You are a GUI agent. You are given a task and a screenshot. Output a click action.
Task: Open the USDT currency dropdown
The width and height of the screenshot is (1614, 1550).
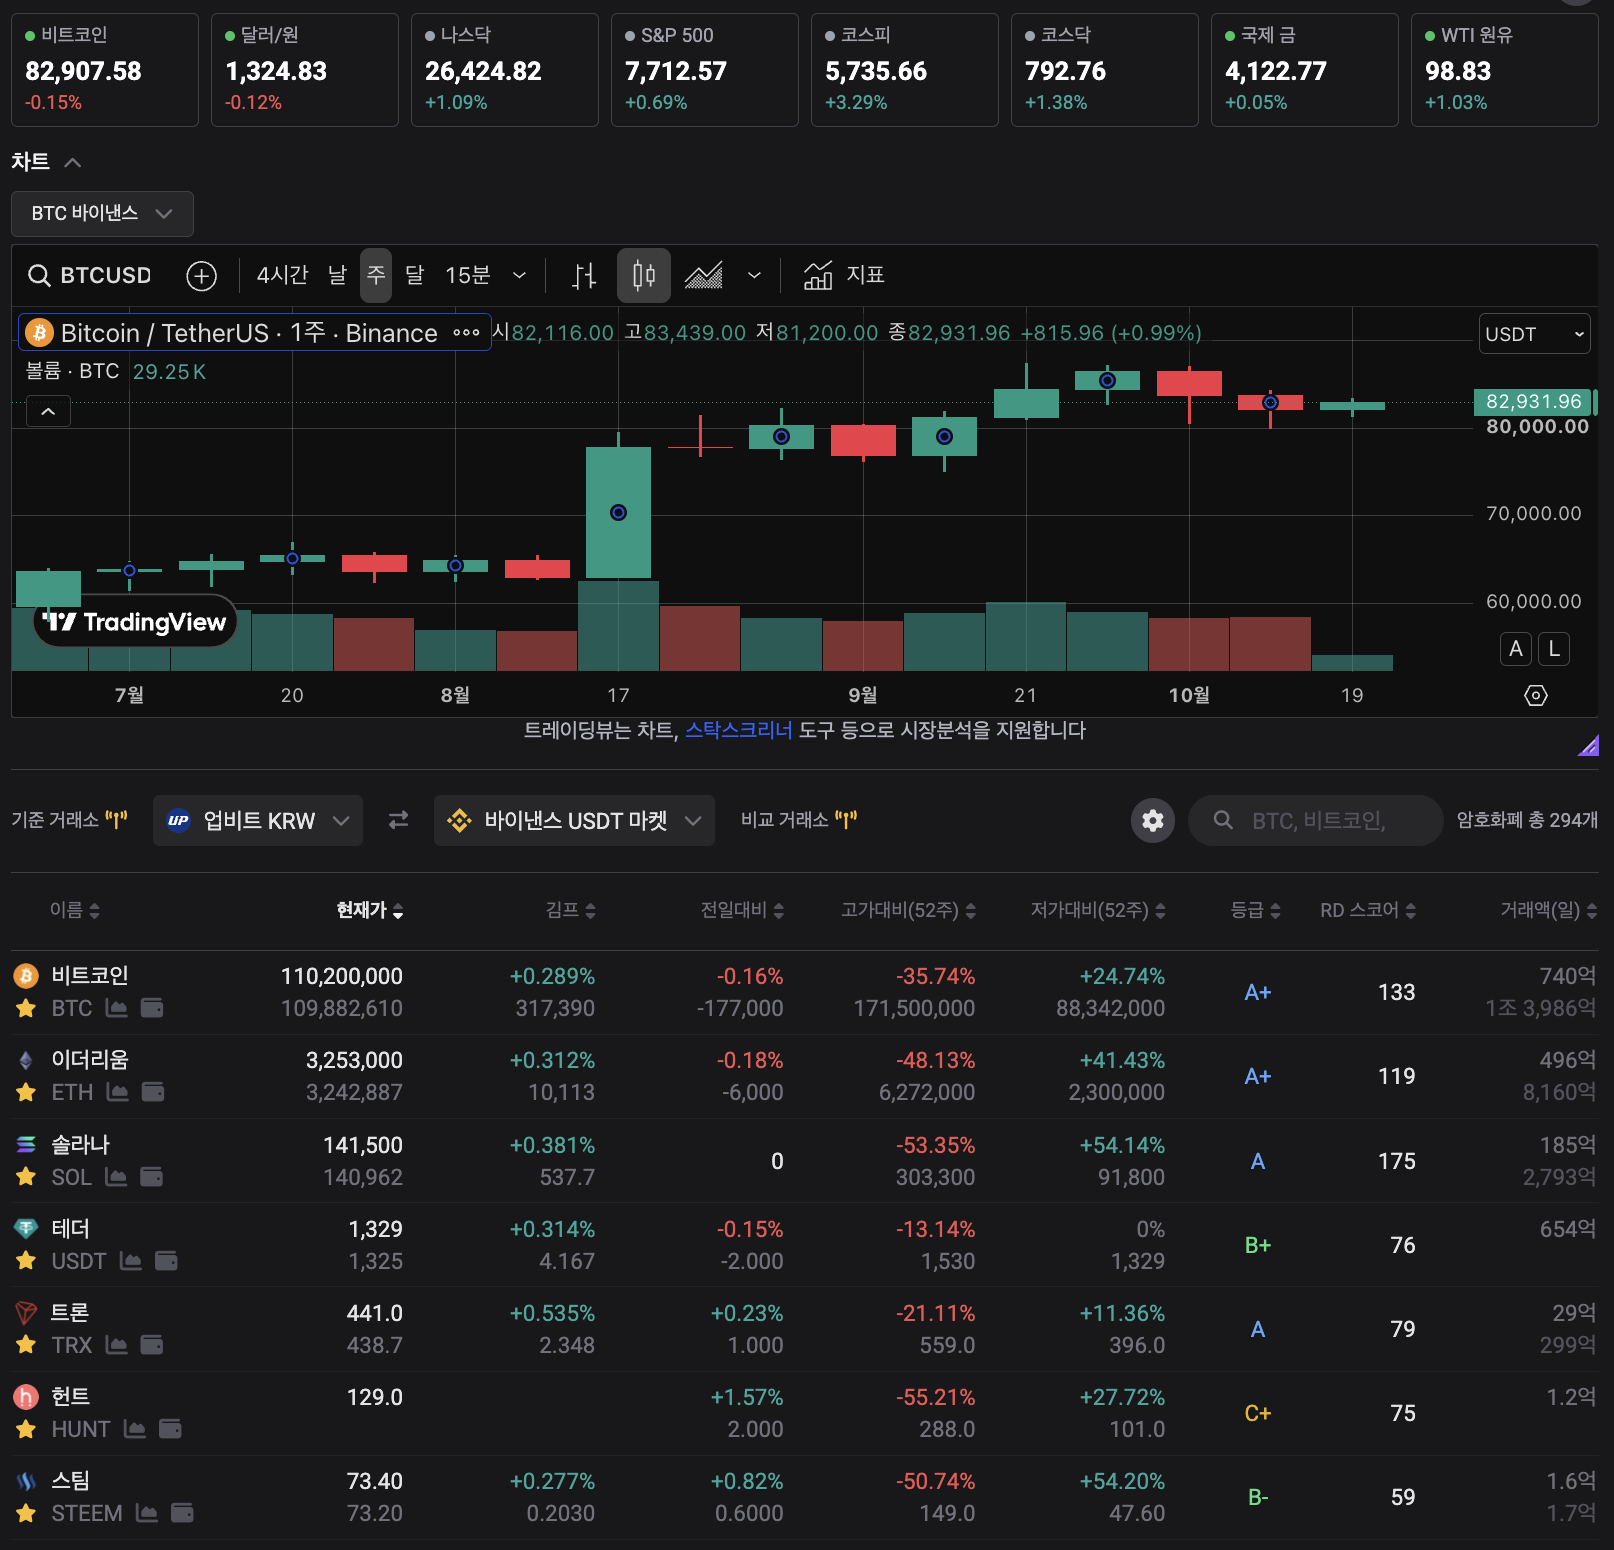click(1534, 334)
